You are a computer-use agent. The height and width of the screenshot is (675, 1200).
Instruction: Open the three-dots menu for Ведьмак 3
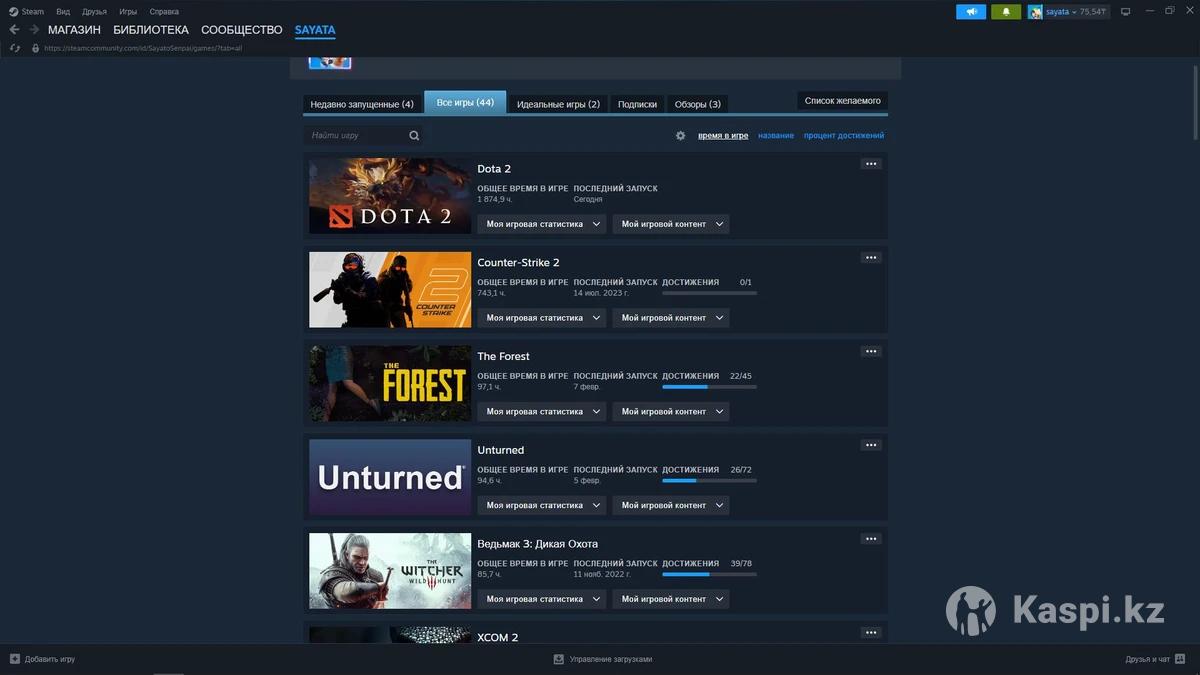pos(871,539)
